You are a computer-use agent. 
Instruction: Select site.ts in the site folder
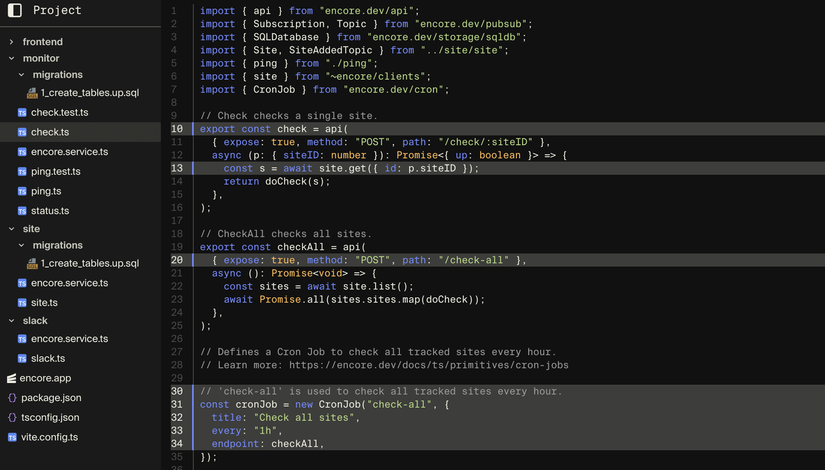tap(44, 303)
